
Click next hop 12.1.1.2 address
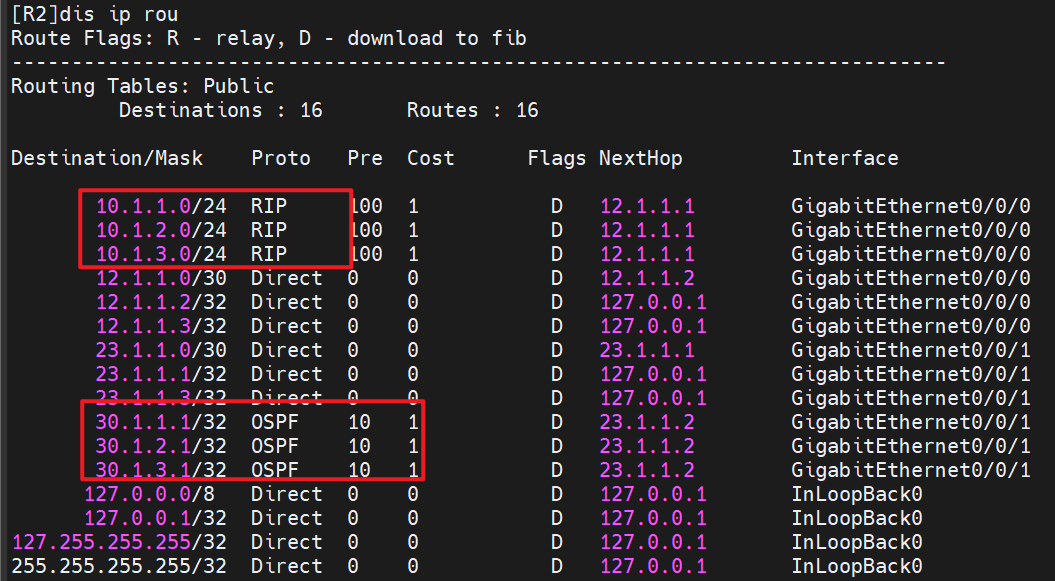pos(647,278)
